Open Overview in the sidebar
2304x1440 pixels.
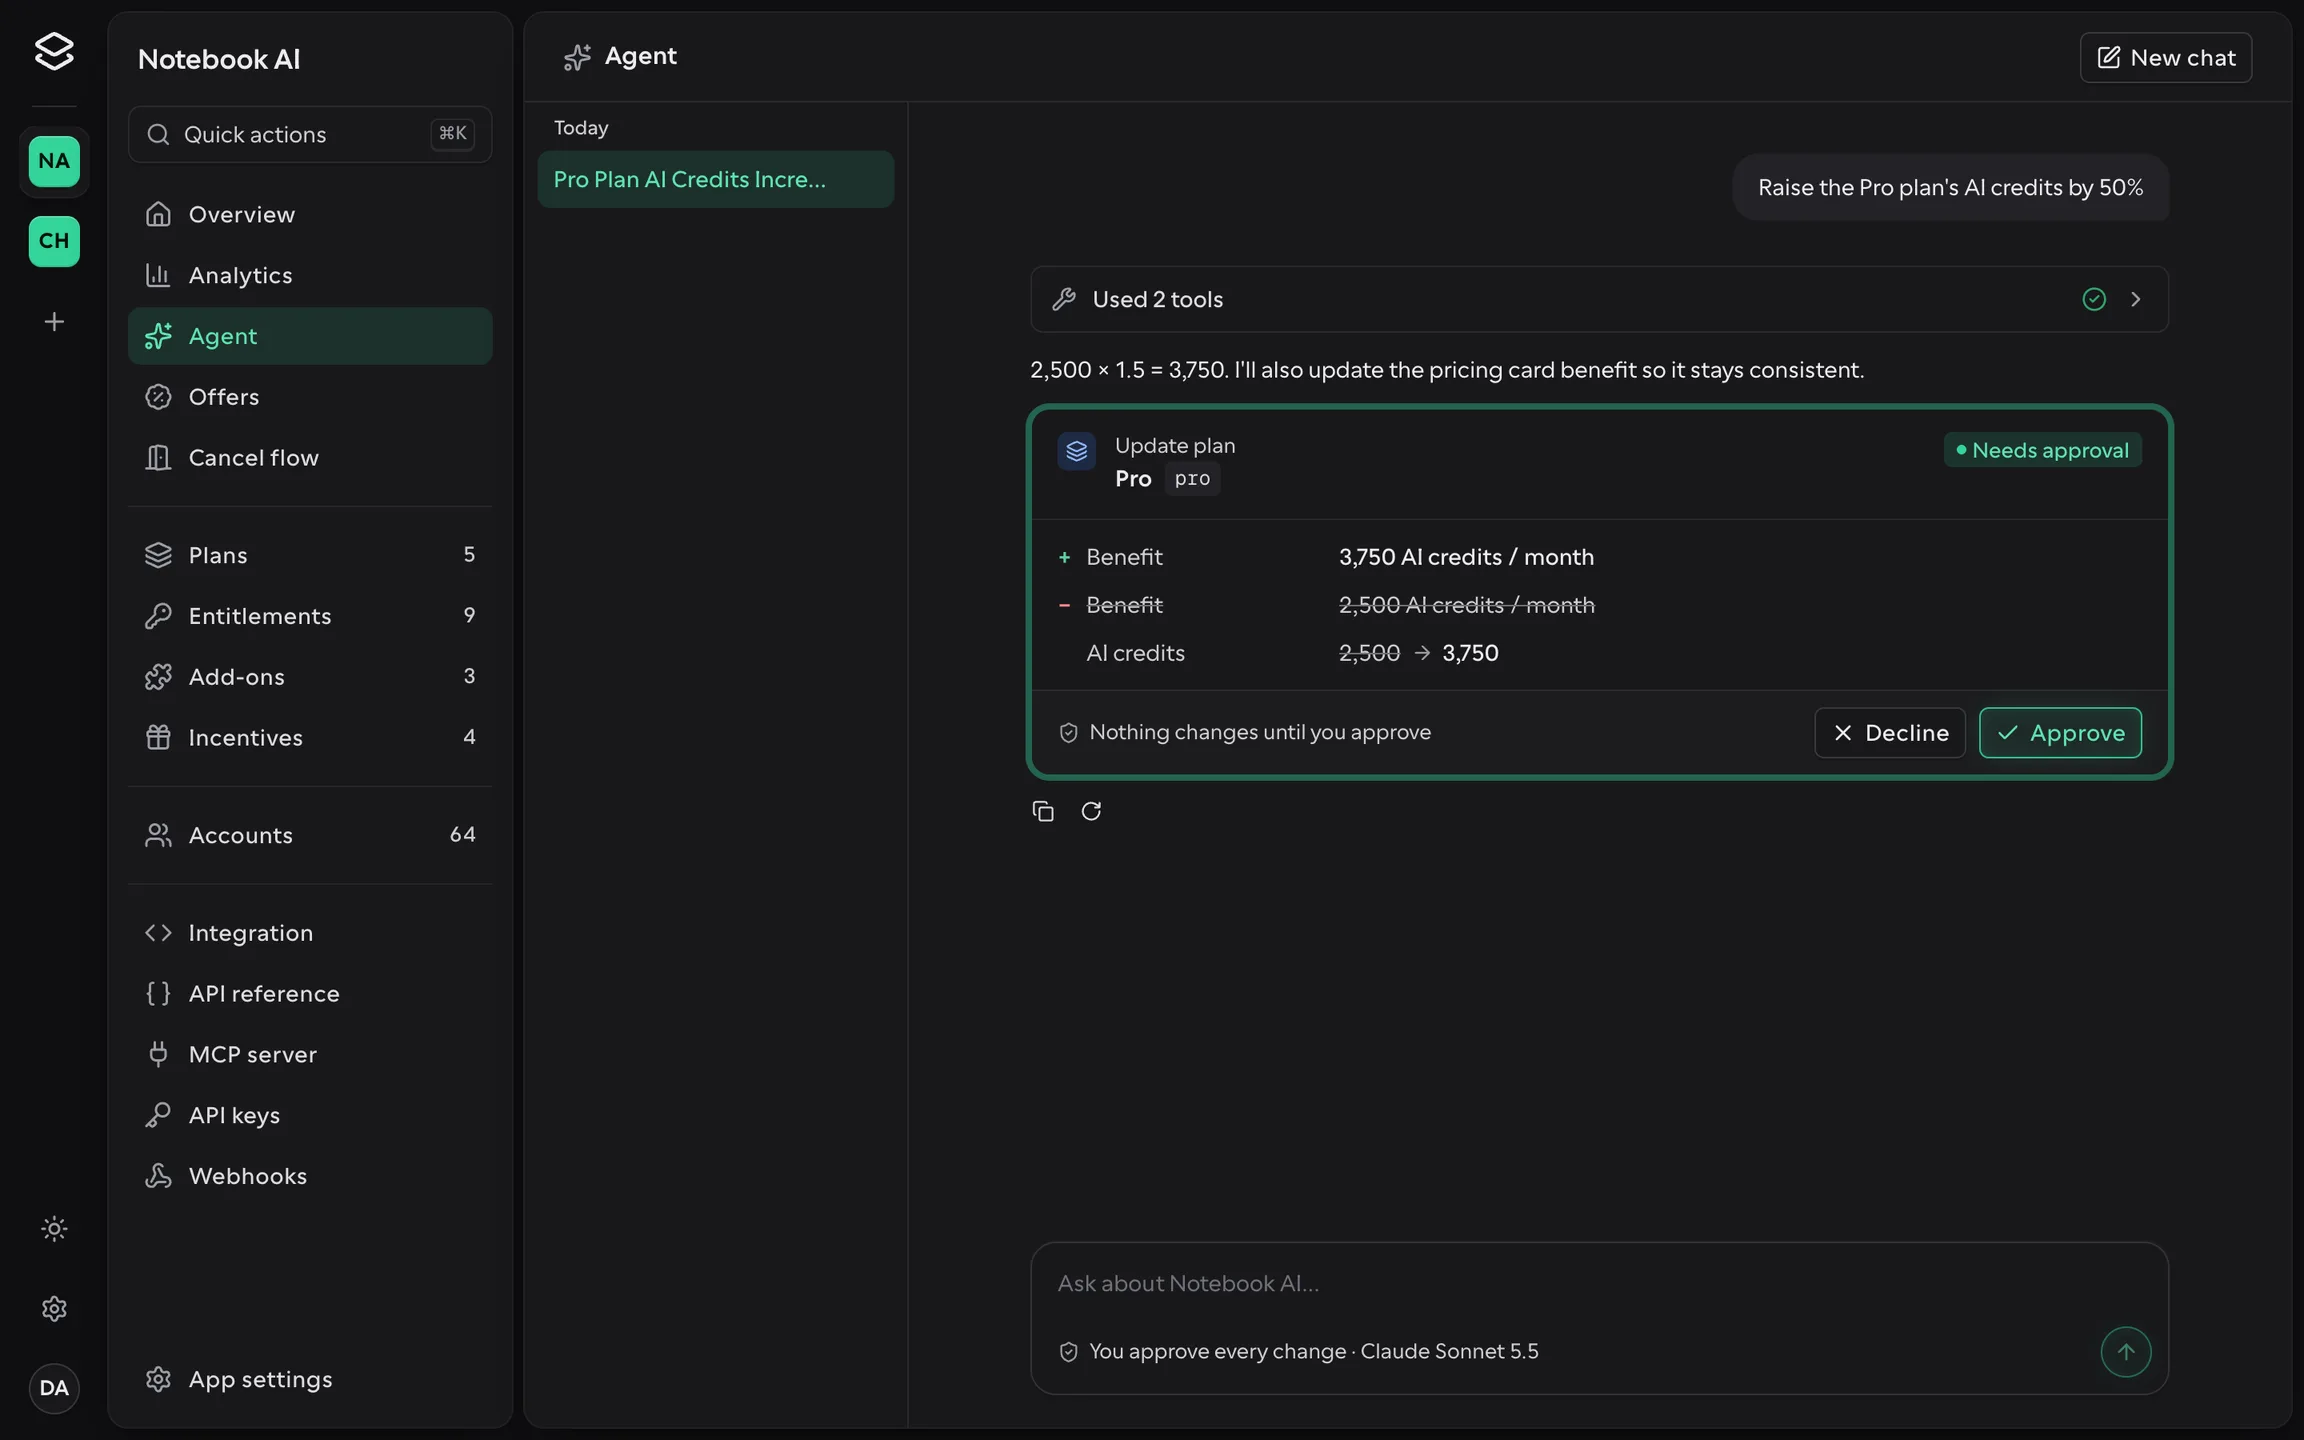(310, 214)
